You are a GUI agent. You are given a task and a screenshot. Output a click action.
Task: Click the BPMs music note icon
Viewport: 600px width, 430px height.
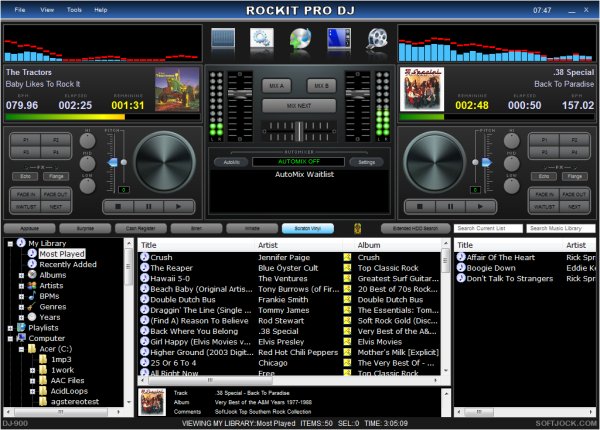(32, 296)
